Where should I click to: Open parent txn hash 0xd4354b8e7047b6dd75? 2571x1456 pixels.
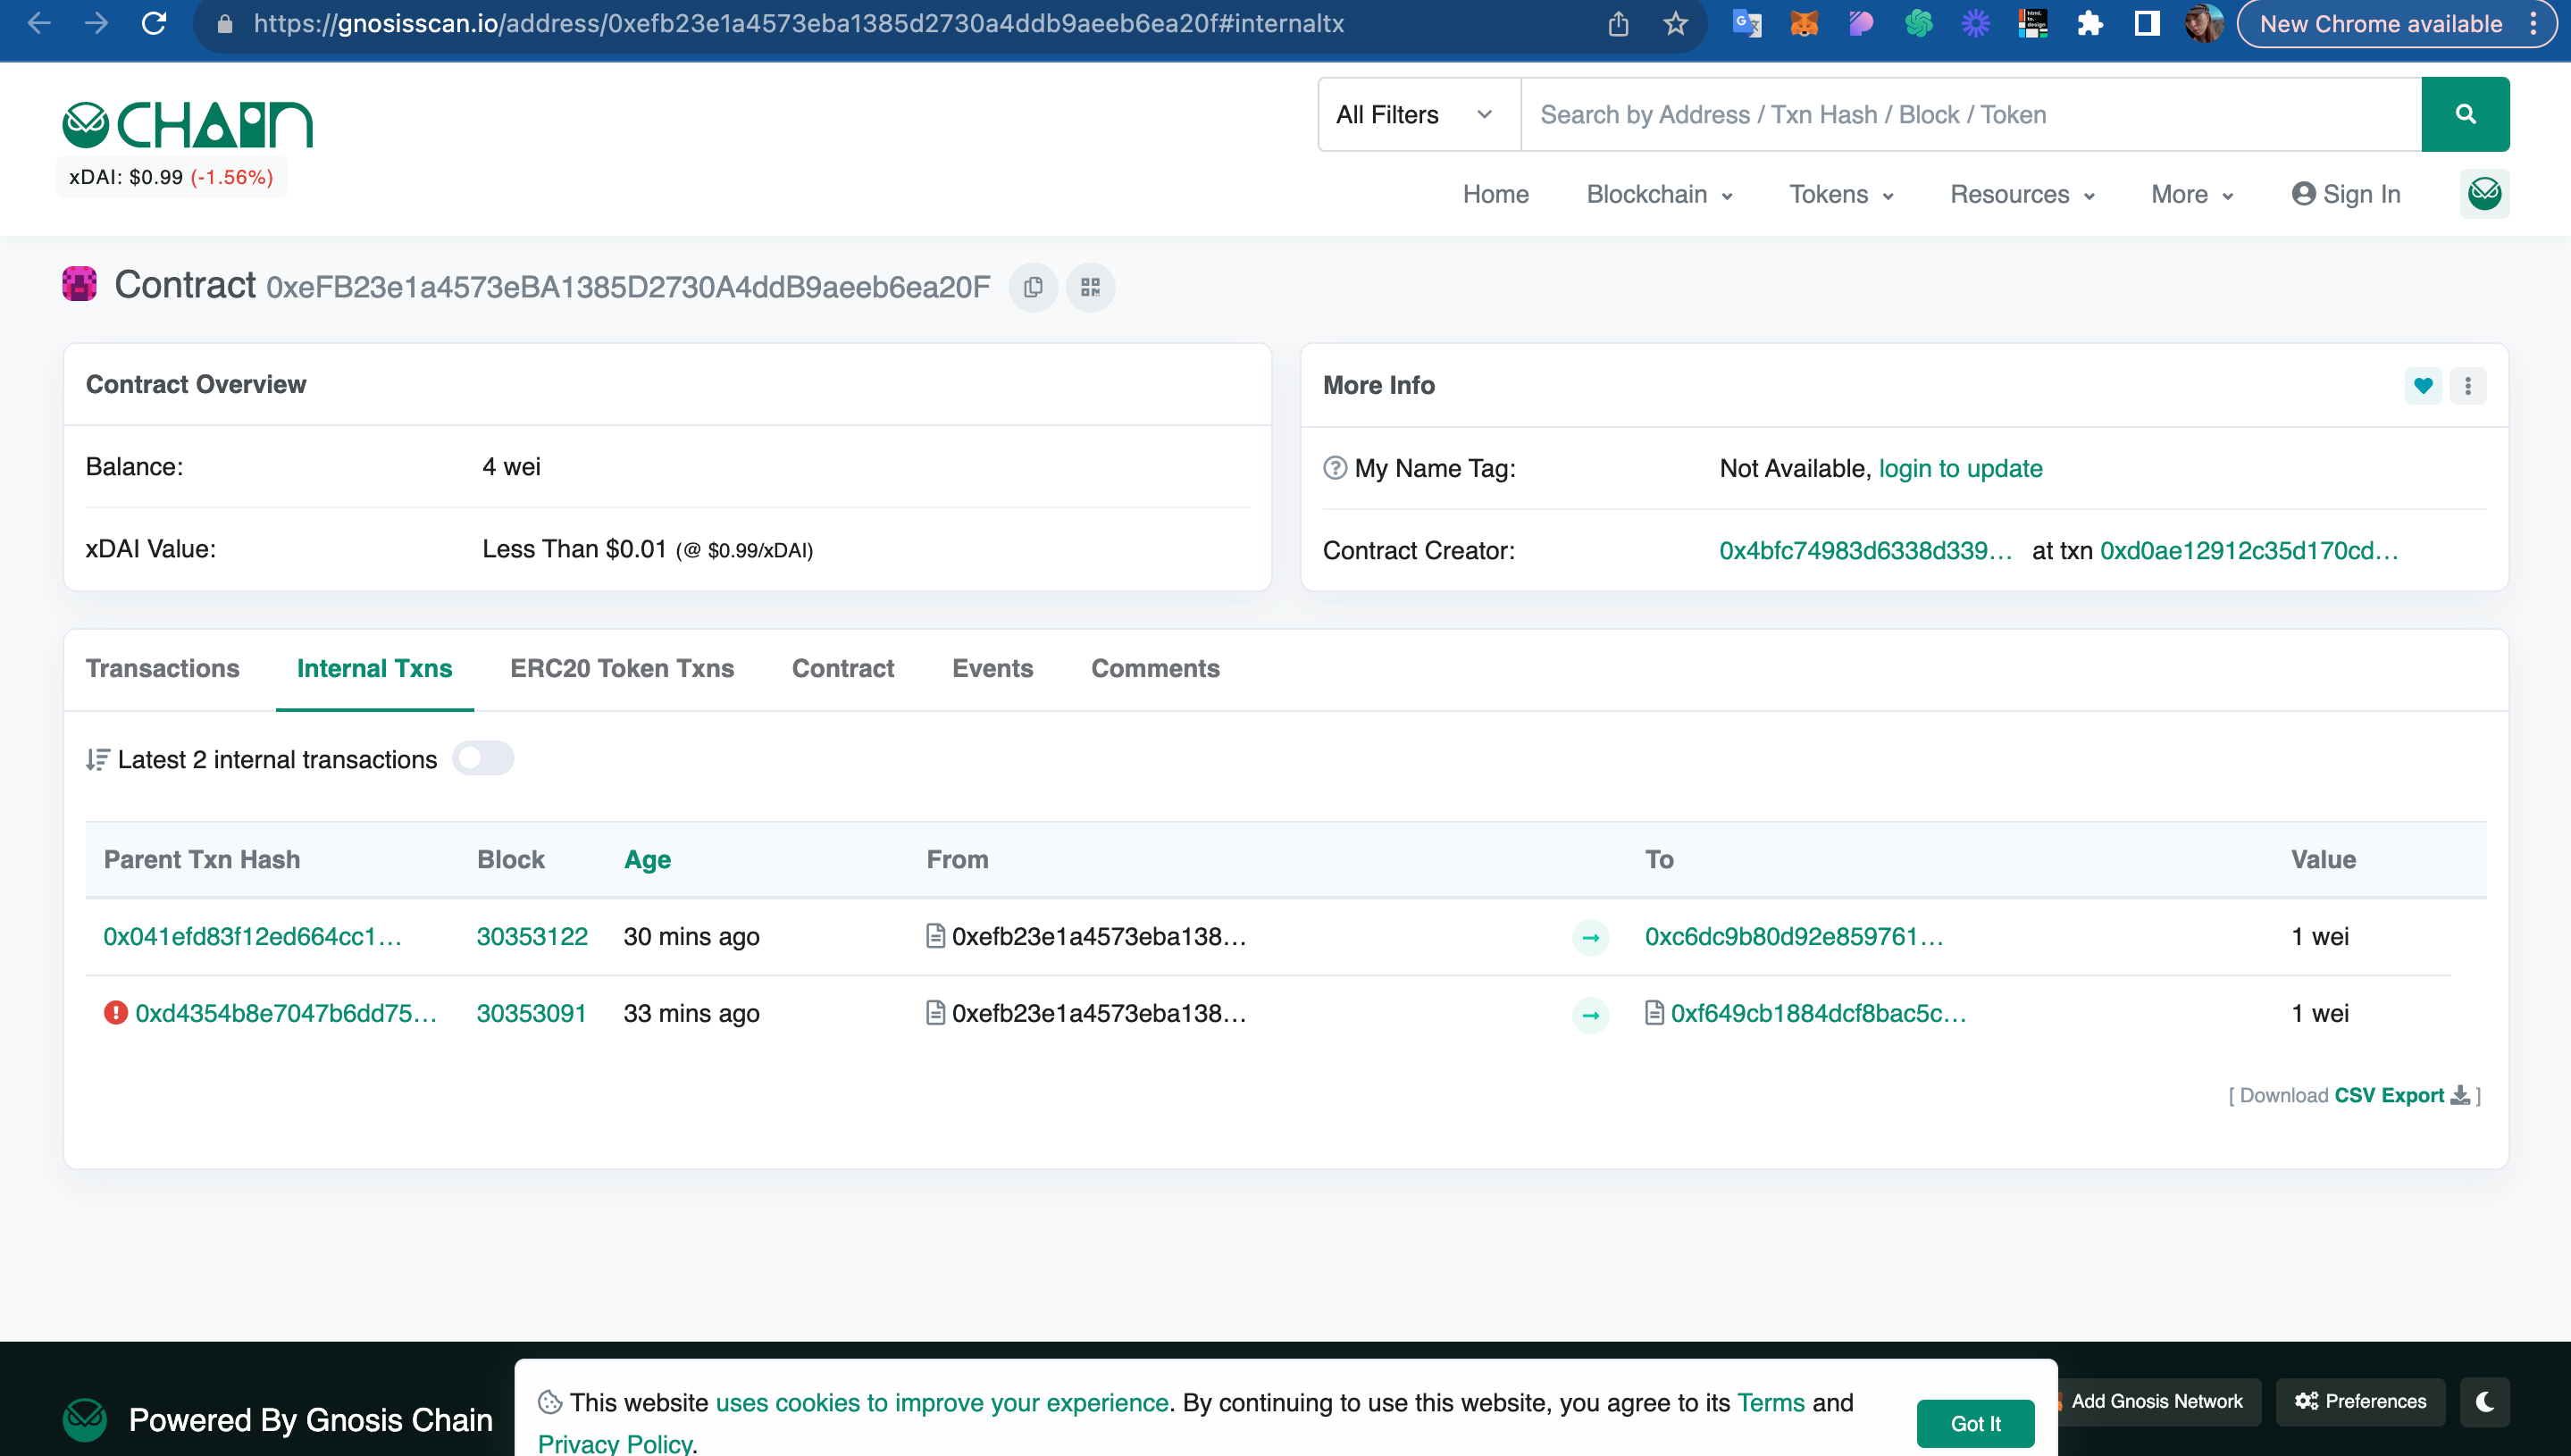(286, 1013)
